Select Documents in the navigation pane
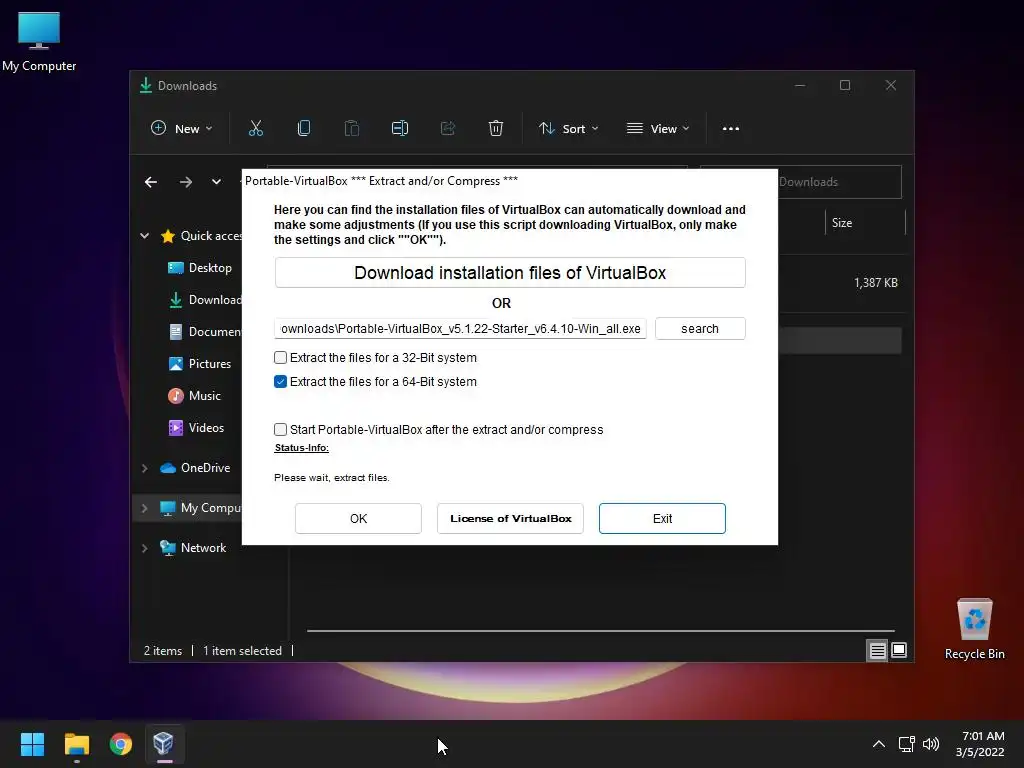Image resolution: width=1024 pixels, height=768 pixels. [x=204, y=332]
